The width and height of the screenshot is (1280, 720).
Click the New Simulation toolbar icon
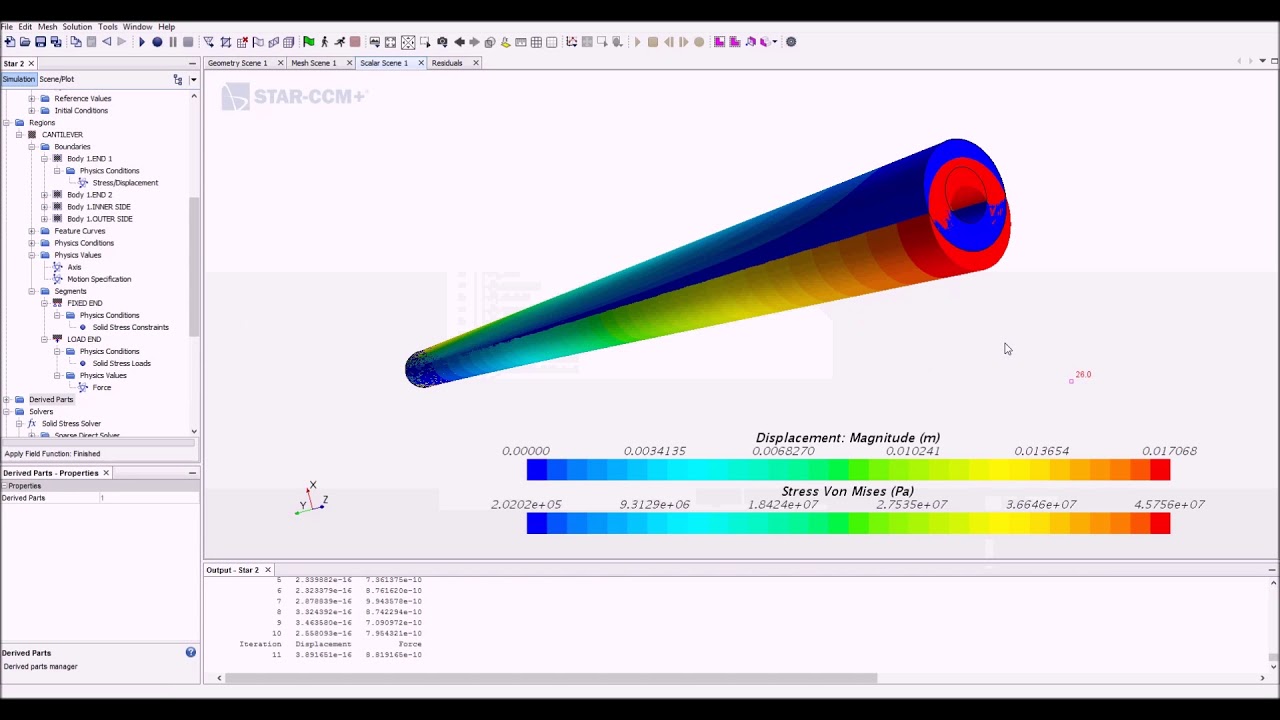point(10,42)
